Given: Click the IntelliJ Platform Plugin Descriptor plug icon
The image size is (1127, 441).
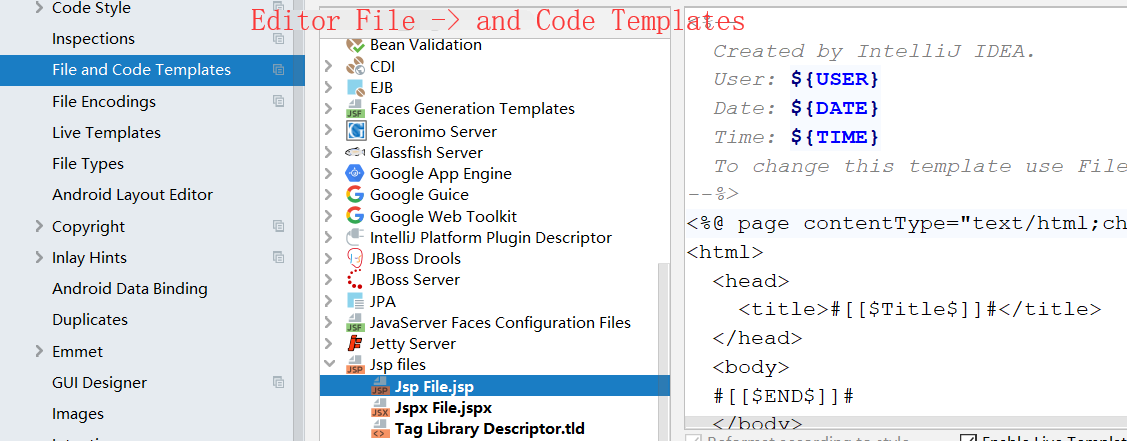Looking at the screenshot, I should [355, 237].
